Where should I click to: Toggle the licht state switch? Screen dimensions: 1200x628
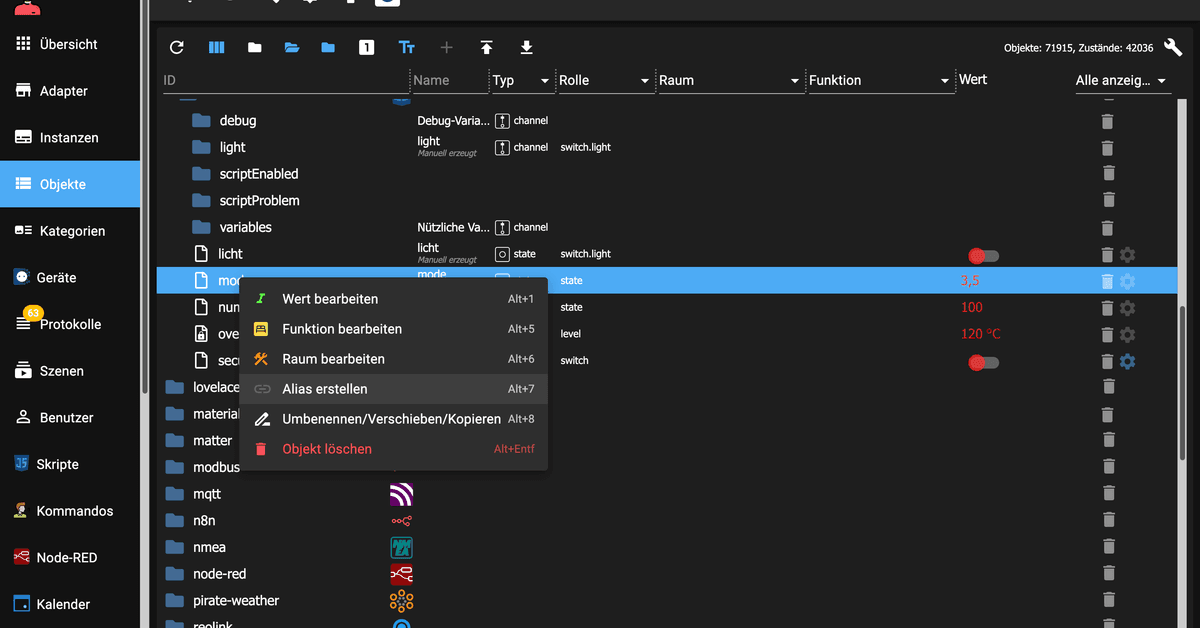(x=983, y=255)
